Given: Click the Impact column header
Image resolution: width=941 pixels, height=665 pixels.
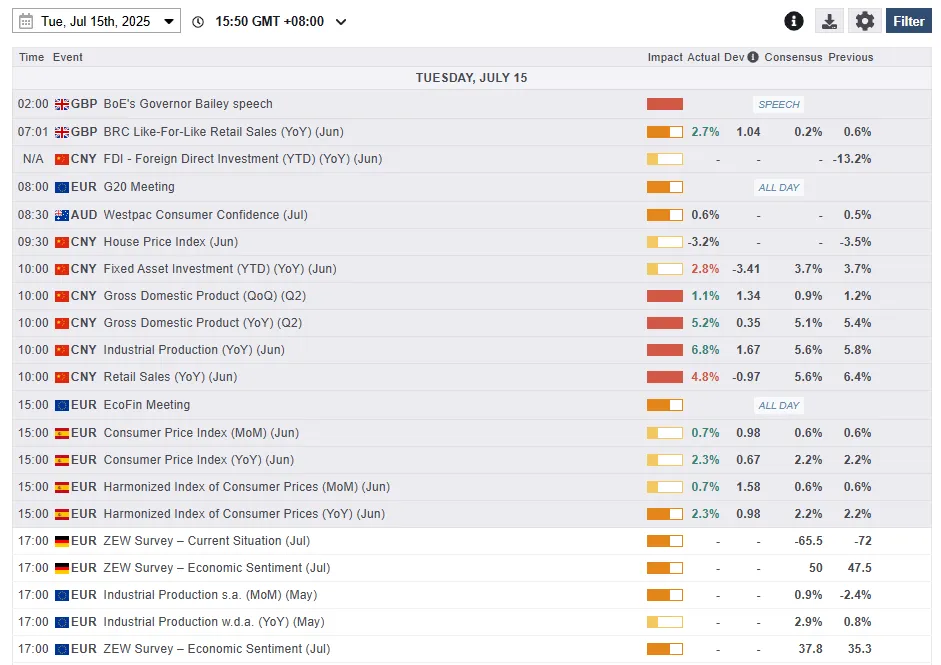Looking at the screenshot, I should (x=665, y=57).
